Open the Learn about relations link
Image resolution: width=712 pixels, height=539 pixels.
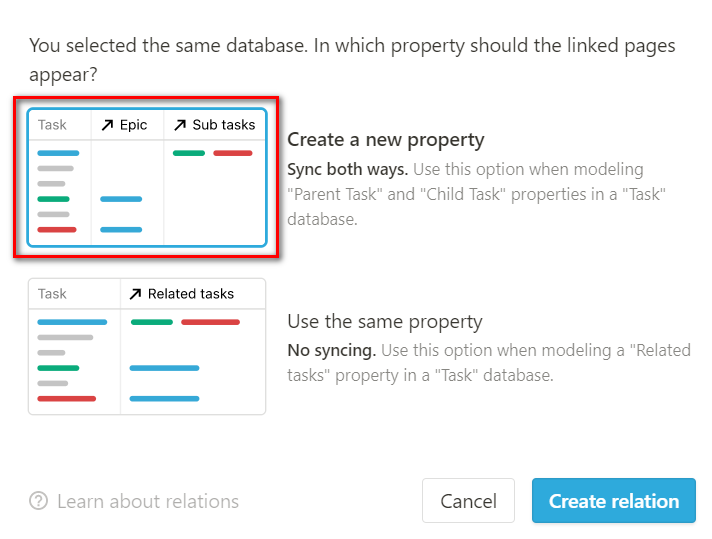[x=148, y=501]
